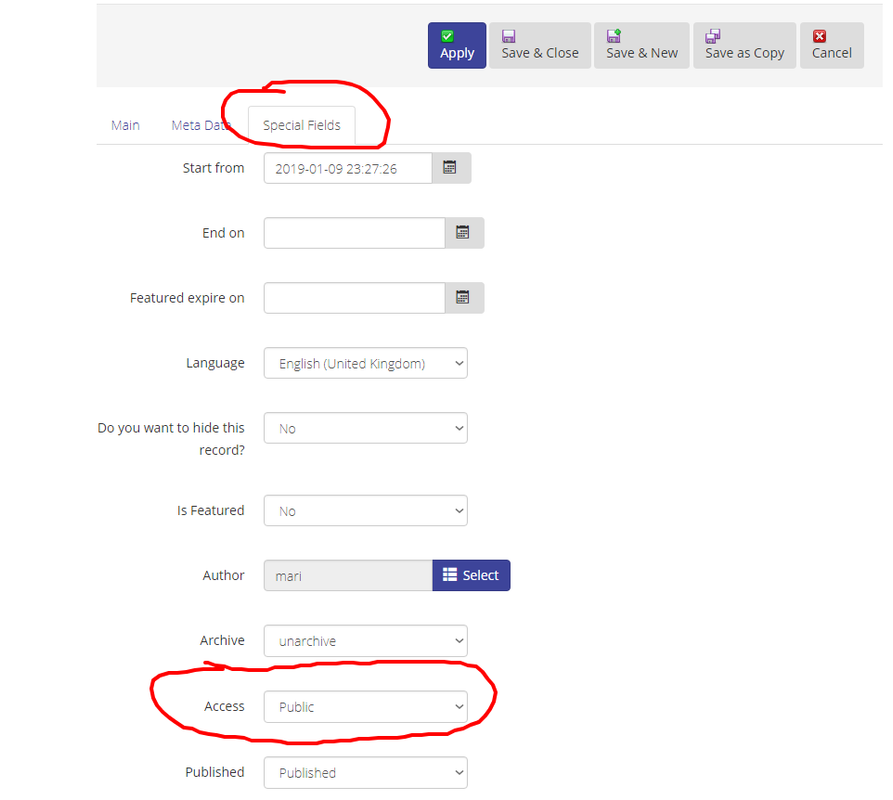
Task: Open calendar picker for Start from
Action: [x=450, y=168]
